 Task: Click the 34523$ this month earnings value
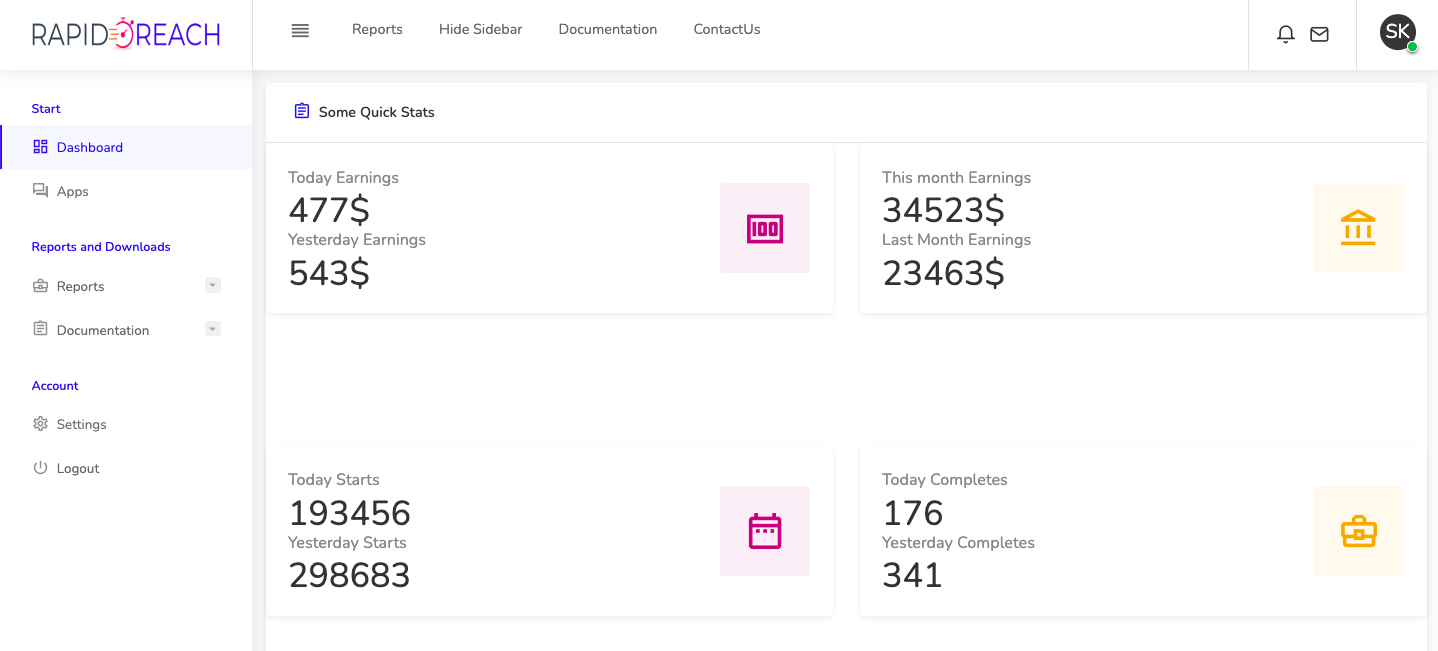click(944, 210)
